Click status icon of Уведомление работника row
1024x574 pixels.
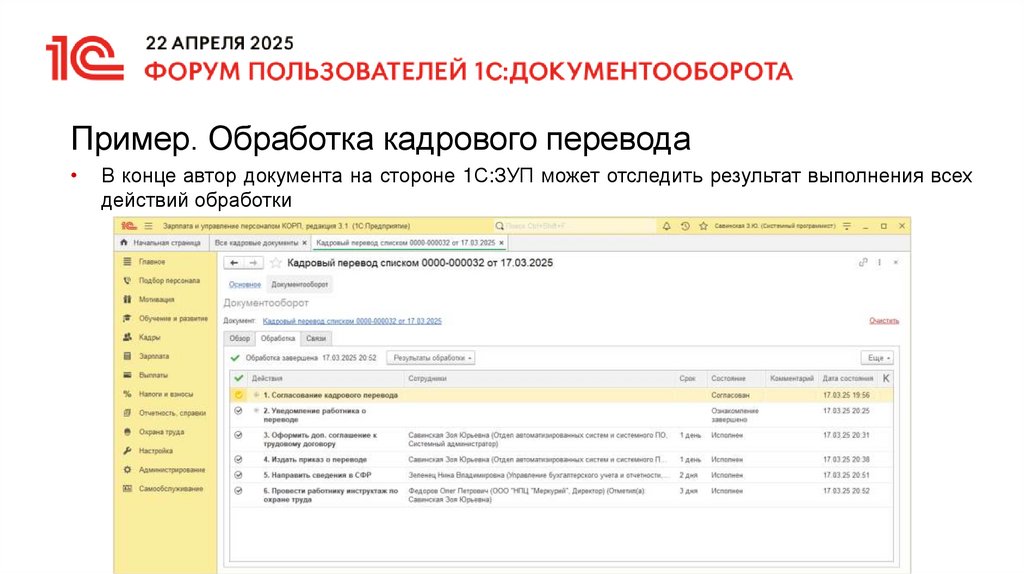click(238, 411)
